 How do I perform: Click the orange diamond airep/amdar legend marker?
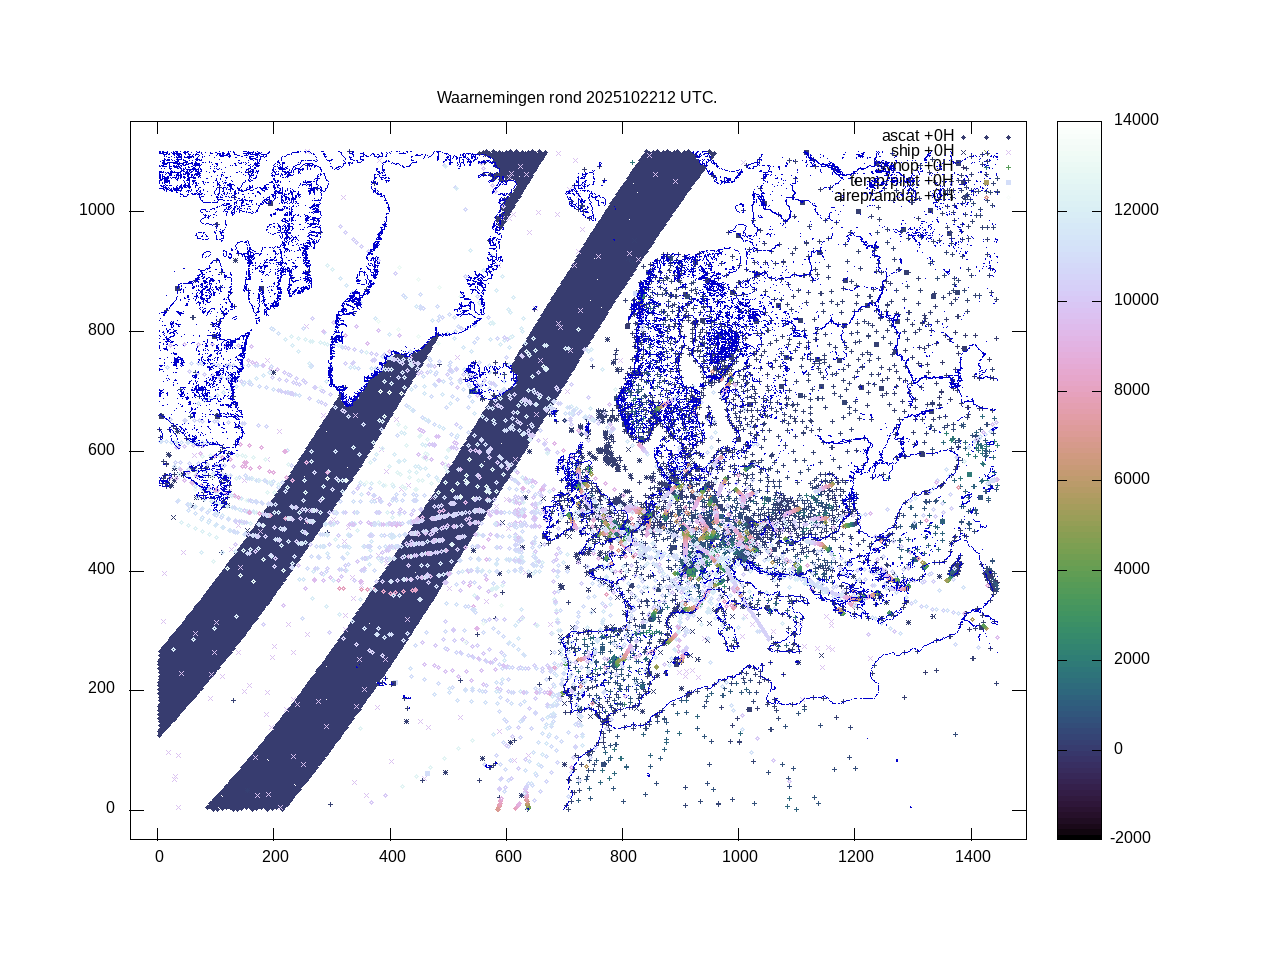pos(986,197)
